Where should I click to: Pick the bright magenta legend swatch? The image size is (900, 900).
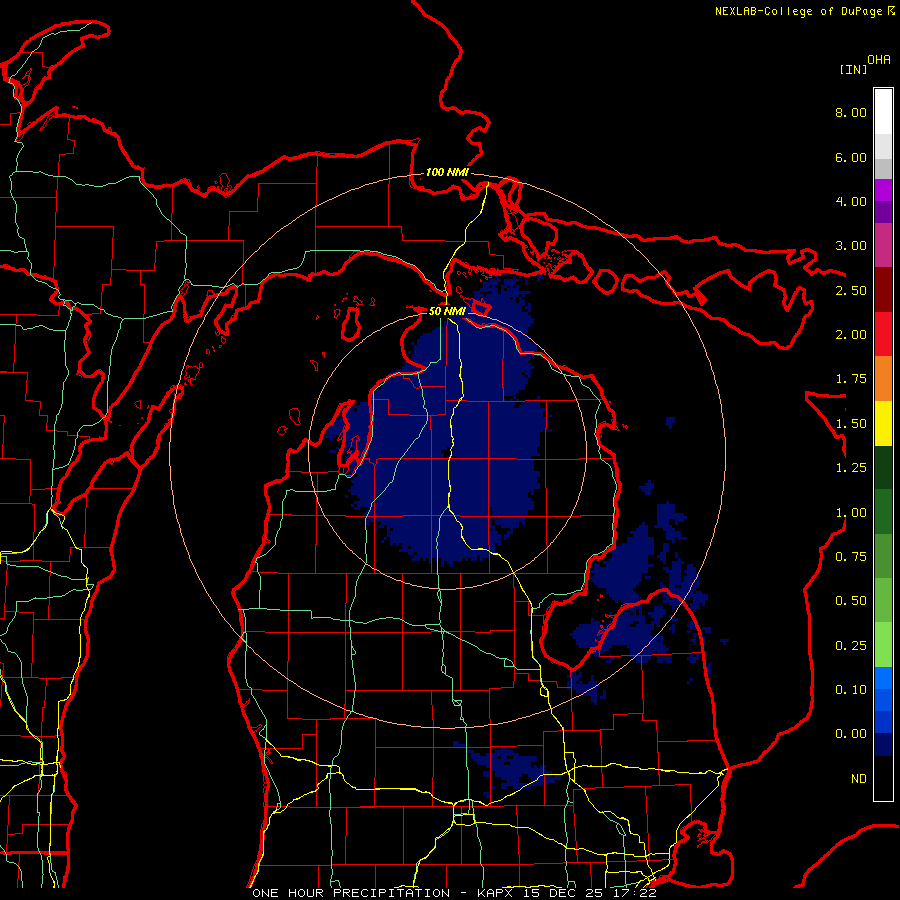pos(883,190)
